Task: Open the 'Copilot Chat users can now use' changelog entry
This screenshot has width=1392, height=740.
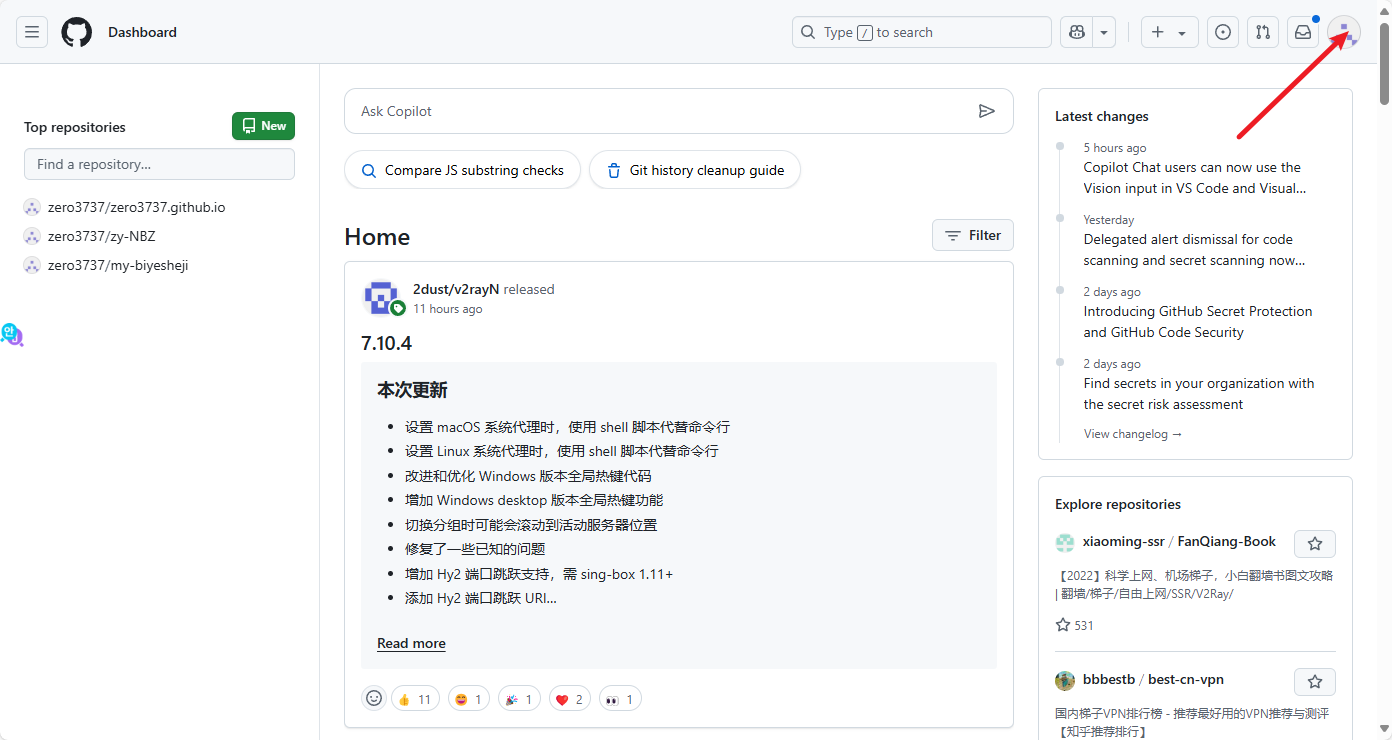Action: [x=1195, y=178]
